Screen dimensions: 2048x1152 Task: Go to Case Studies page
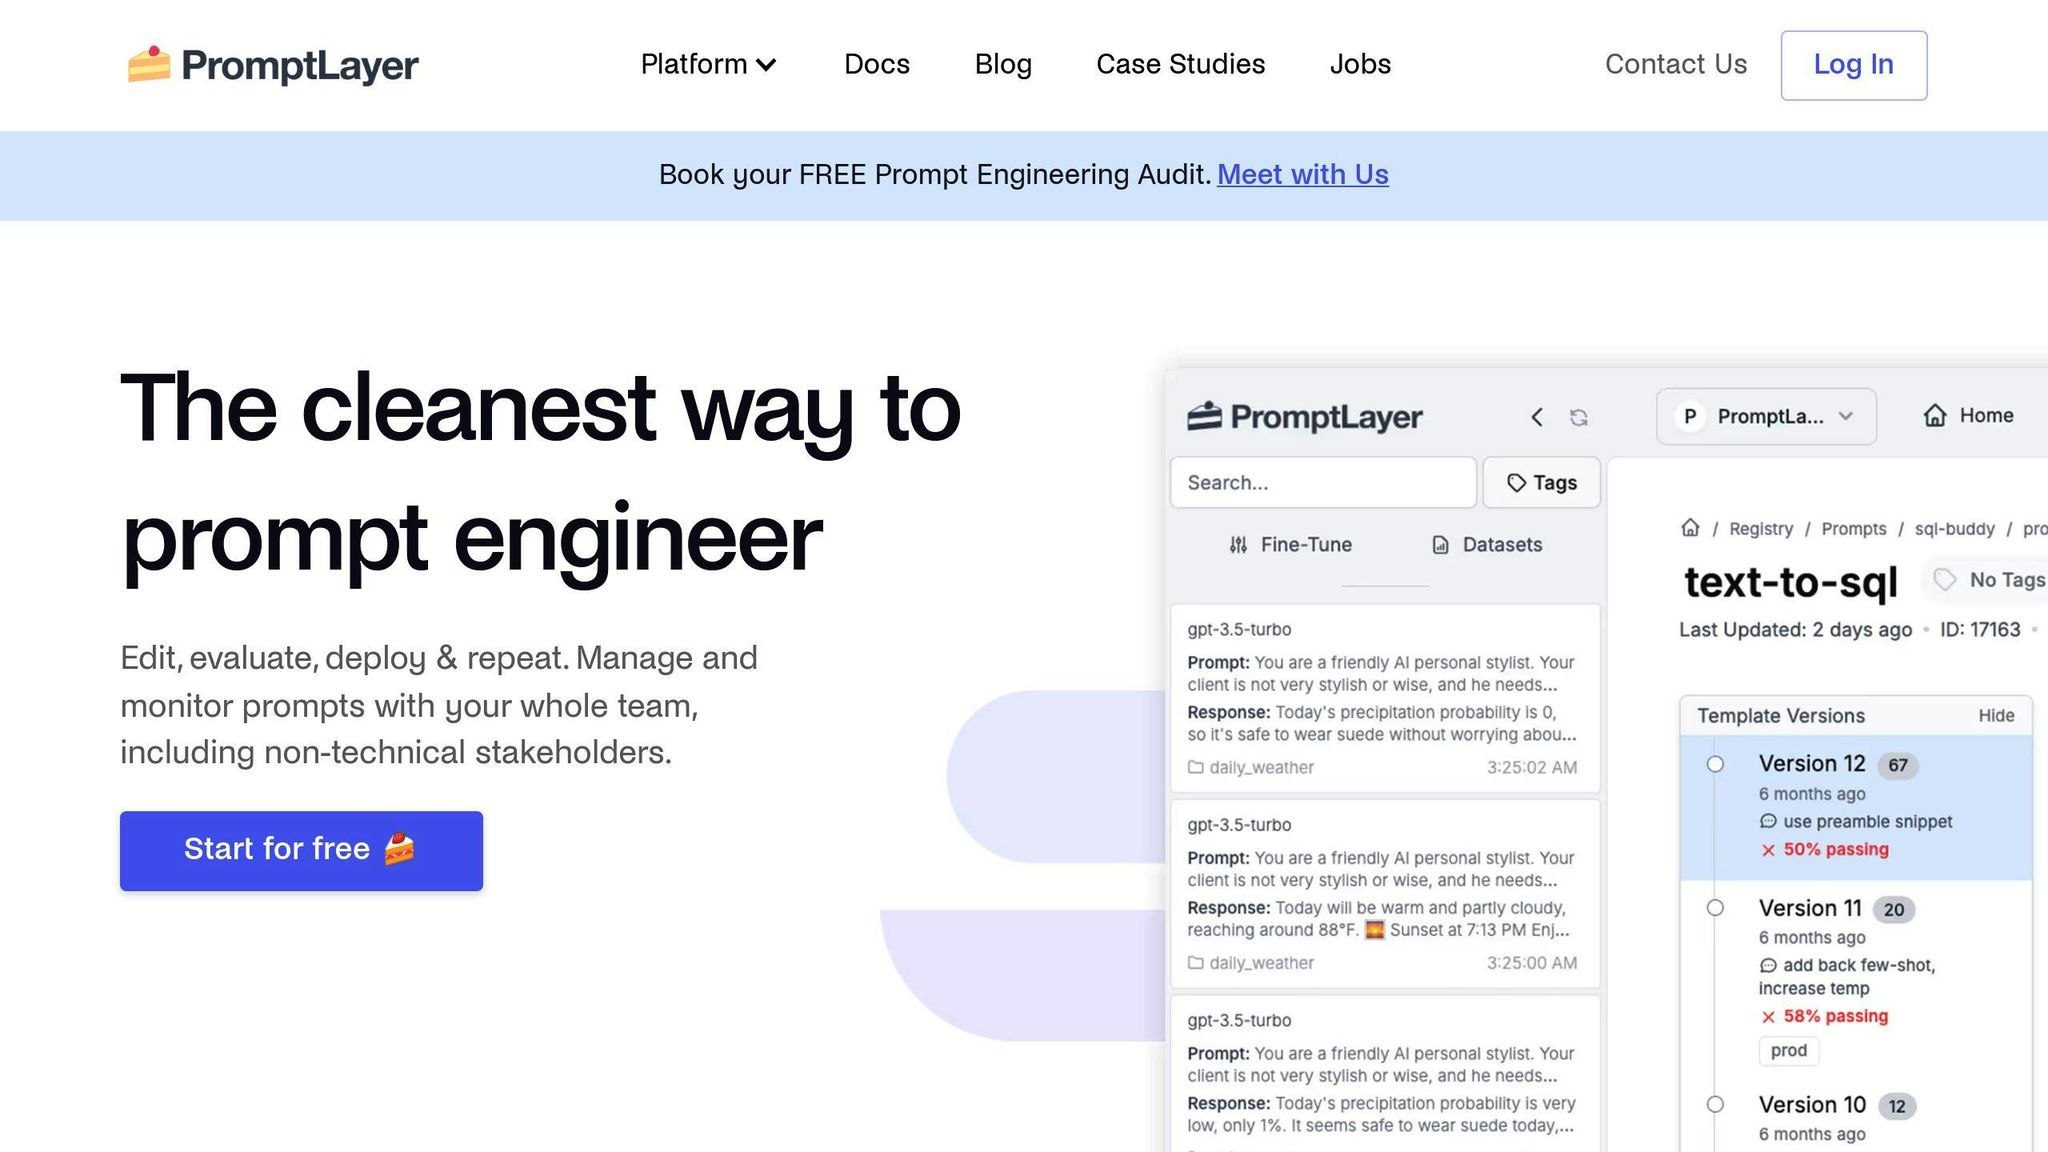pos(1180,65)
